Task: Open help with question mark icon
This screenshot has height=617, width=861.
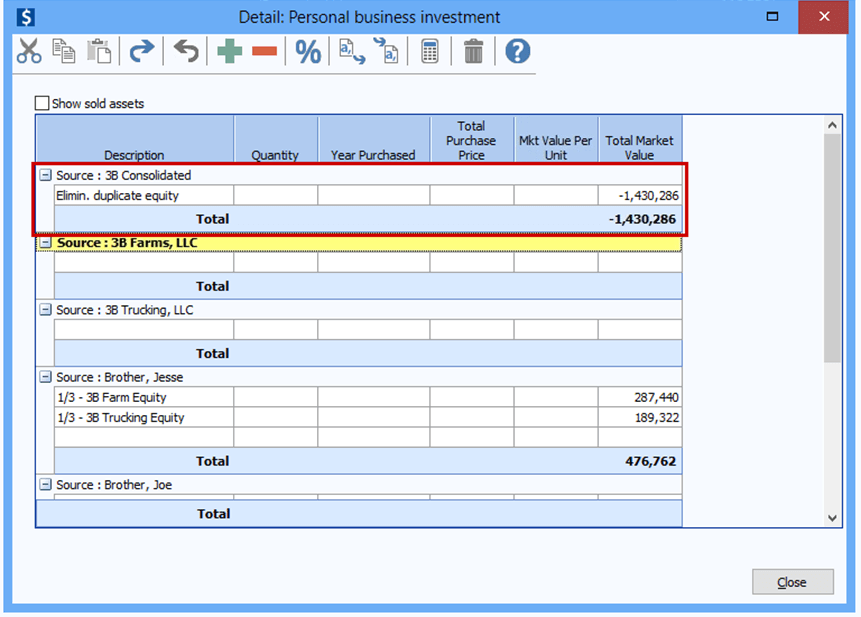Action: [517, 52]
